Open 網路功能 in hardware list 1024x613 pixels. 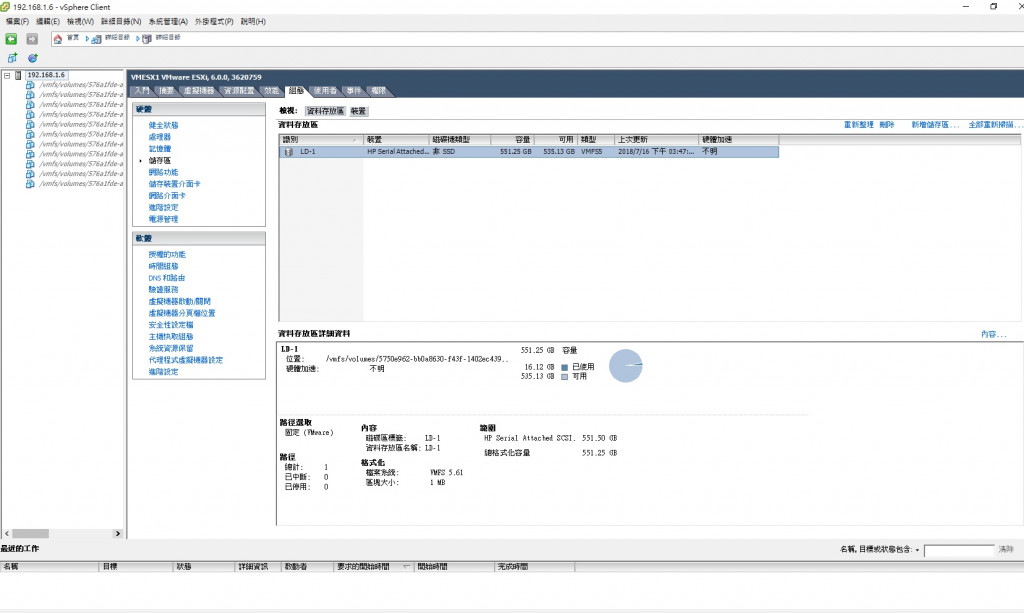coord(163,172)
